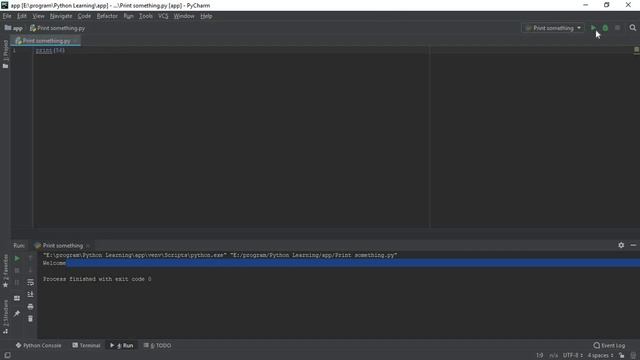Screen dimensions: 640x360
Task: Open the TODO tool window
Action: pos(158,345)
